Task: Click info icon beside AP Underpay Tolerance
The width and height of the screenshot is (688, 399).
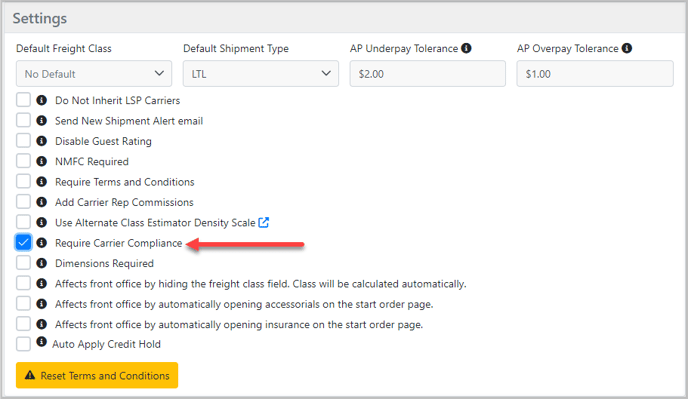Action: (466, 48)
